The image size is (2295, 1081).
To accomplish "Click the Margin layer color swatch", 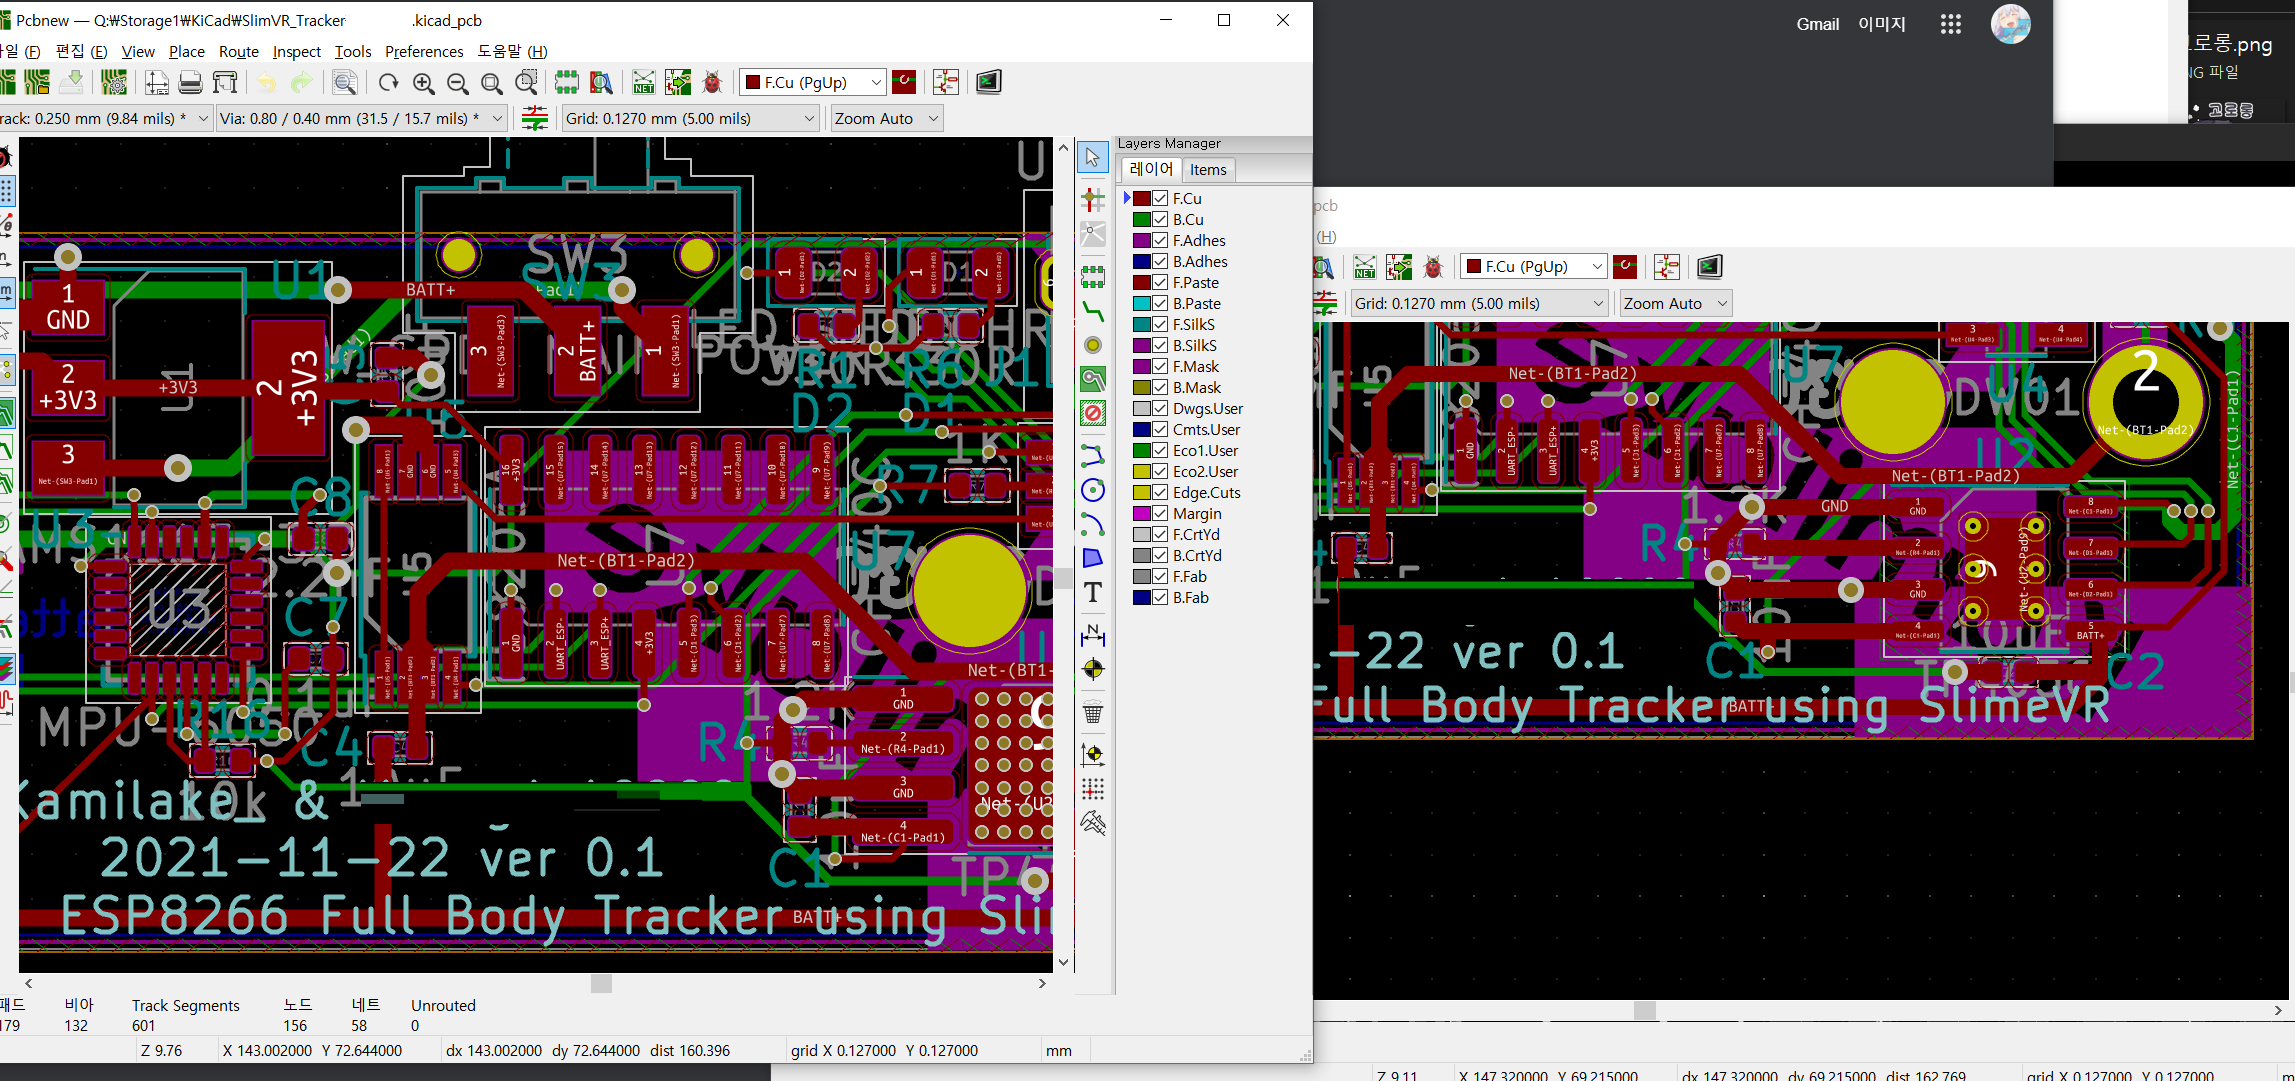I will (x=1141, y=513).
